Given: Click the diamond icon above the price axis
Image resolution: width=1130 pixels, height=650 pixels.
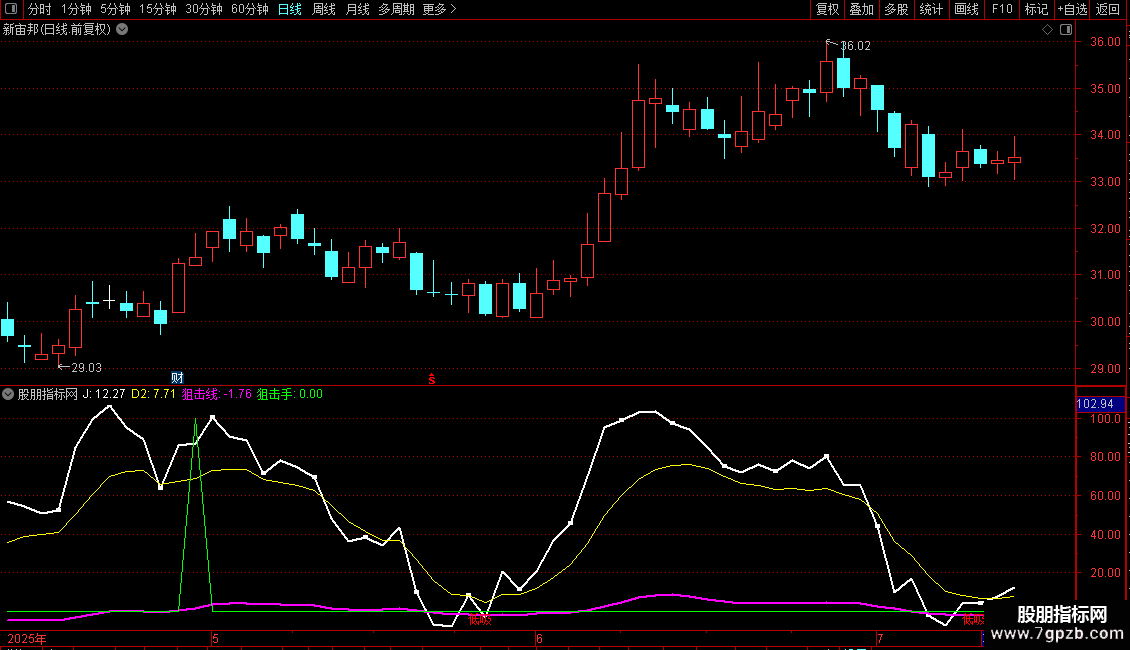Looking at the screenshot, I should (1048, 29).
